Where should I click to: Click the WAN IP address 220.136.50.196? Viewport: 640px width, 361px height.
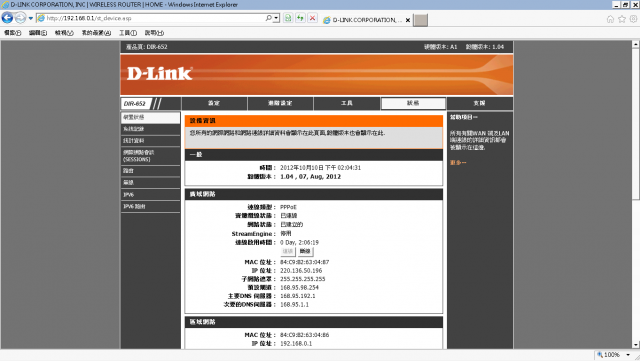(301, 271)
